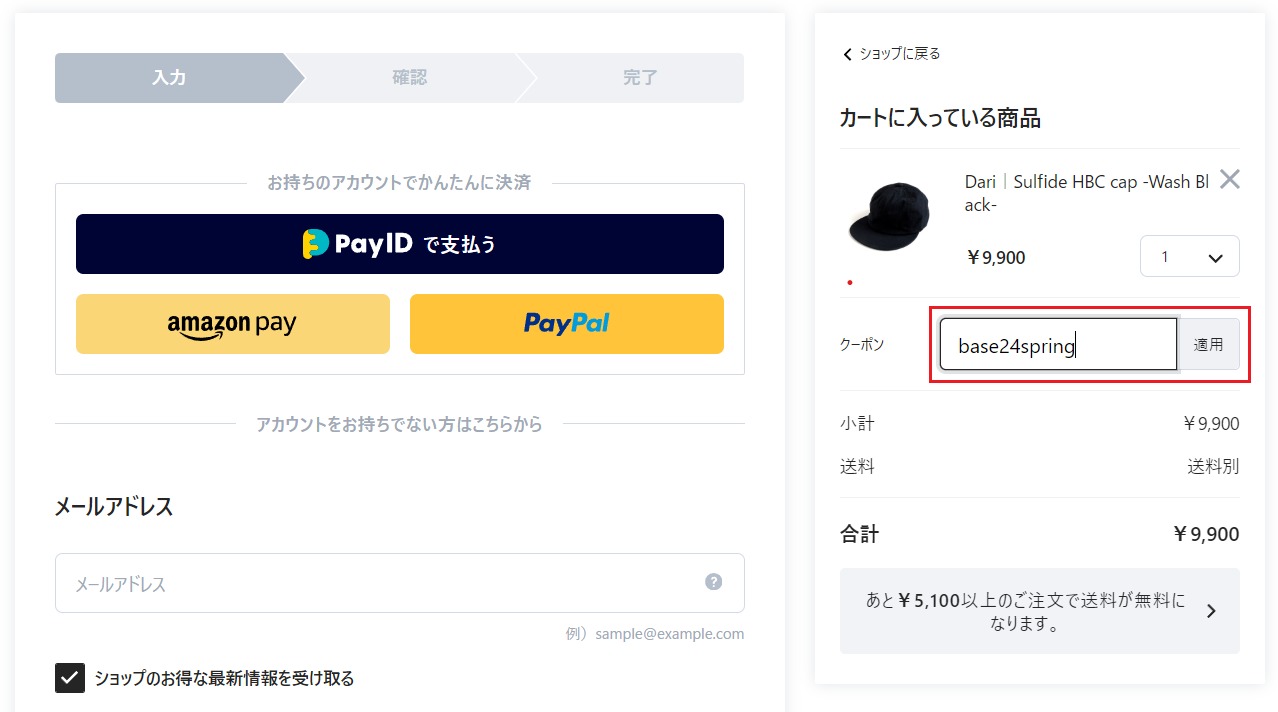Image resolution: width=1278 pixels, height=712 pixels.
Task: Click the back chevron beside ショップに戻る
Action: pos(848,54)
